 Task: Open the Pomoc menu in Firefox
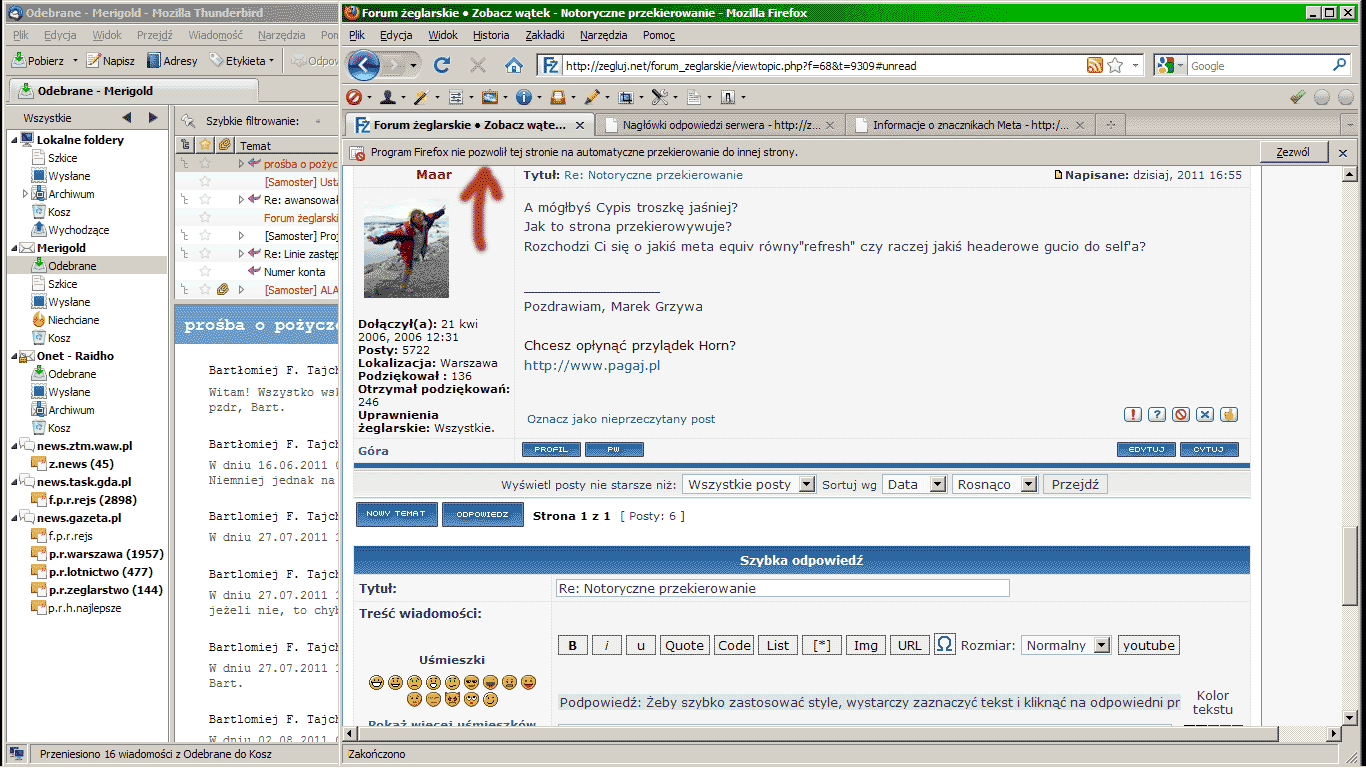(x=659, y=35)
